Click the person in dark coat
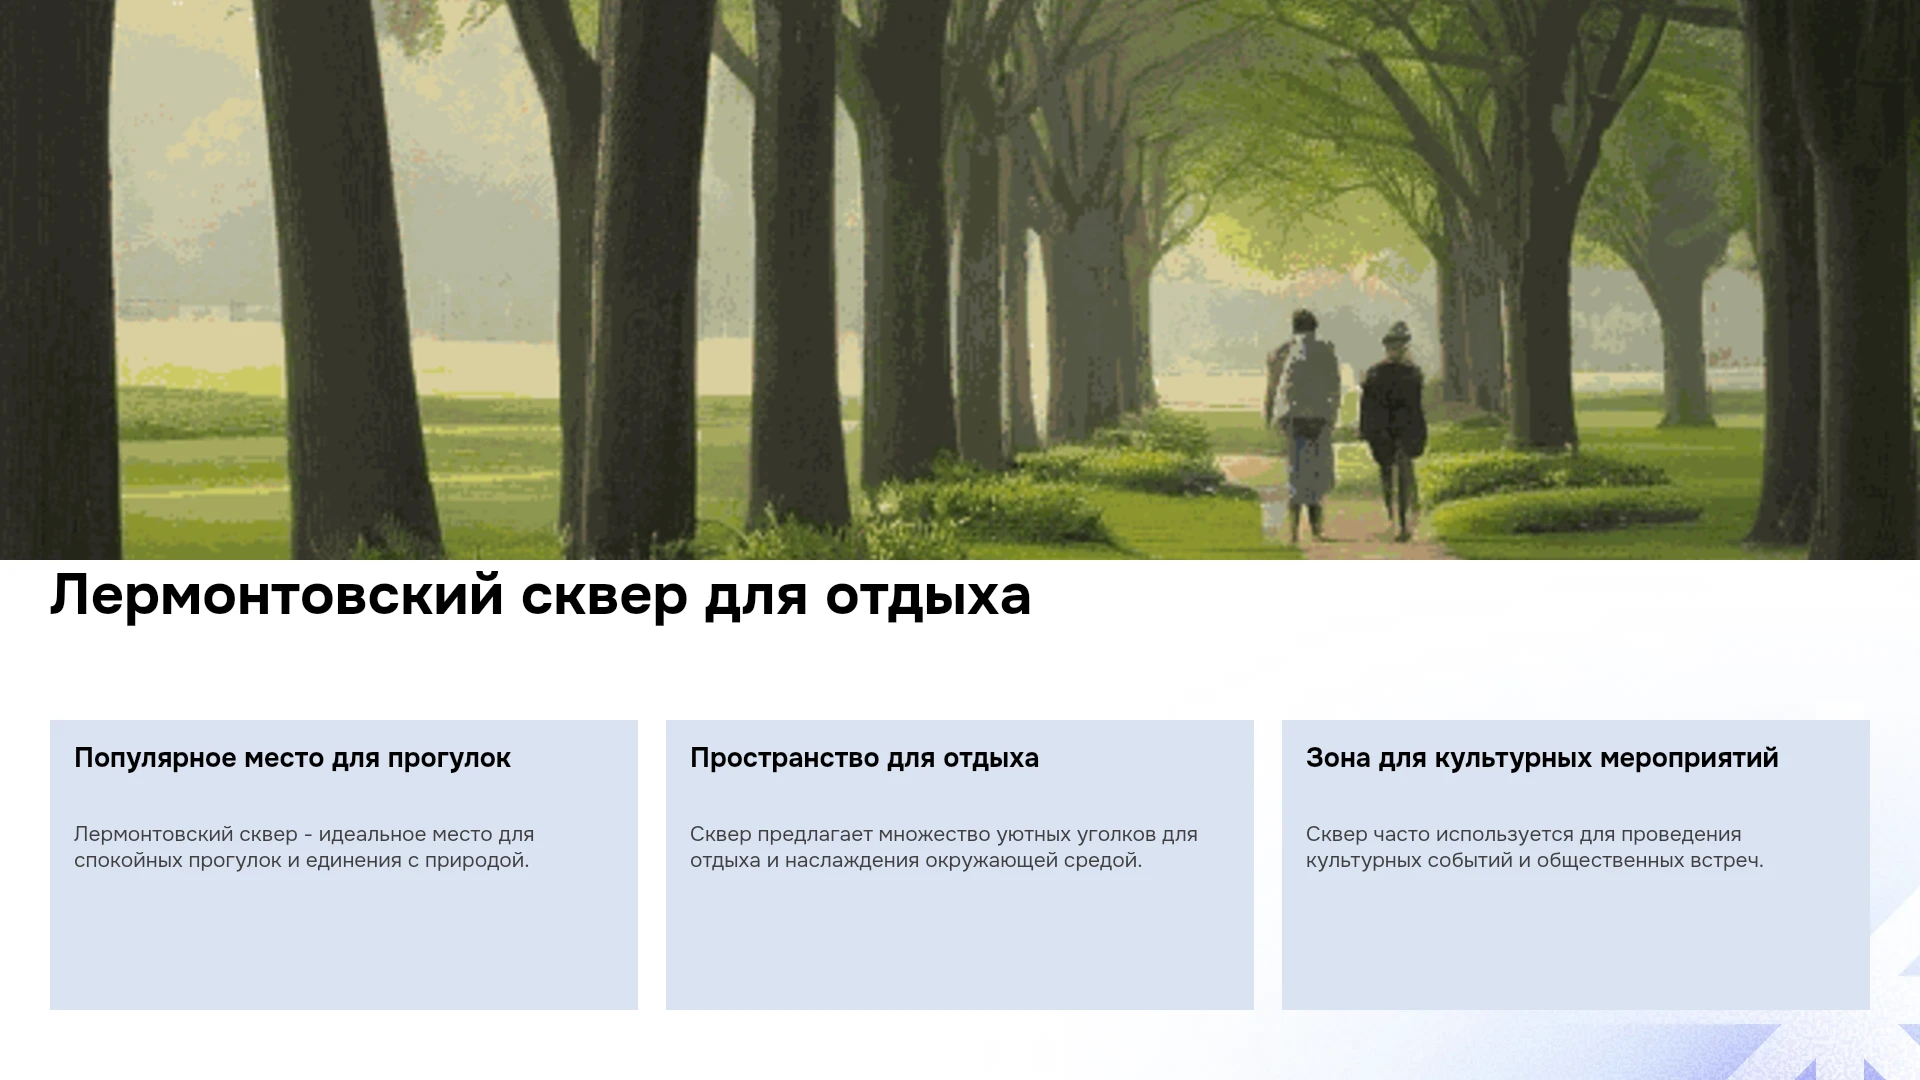 (x=1393, y=430)
